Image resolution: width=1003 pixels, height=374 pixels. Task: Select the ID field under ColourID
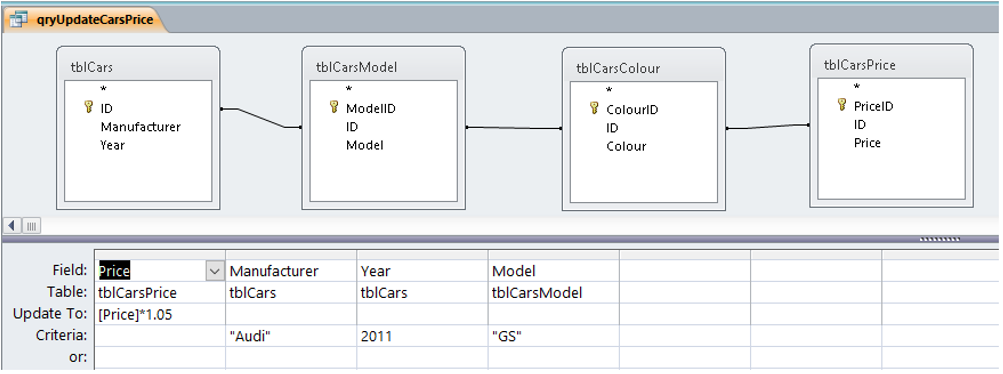coord(612,128)
